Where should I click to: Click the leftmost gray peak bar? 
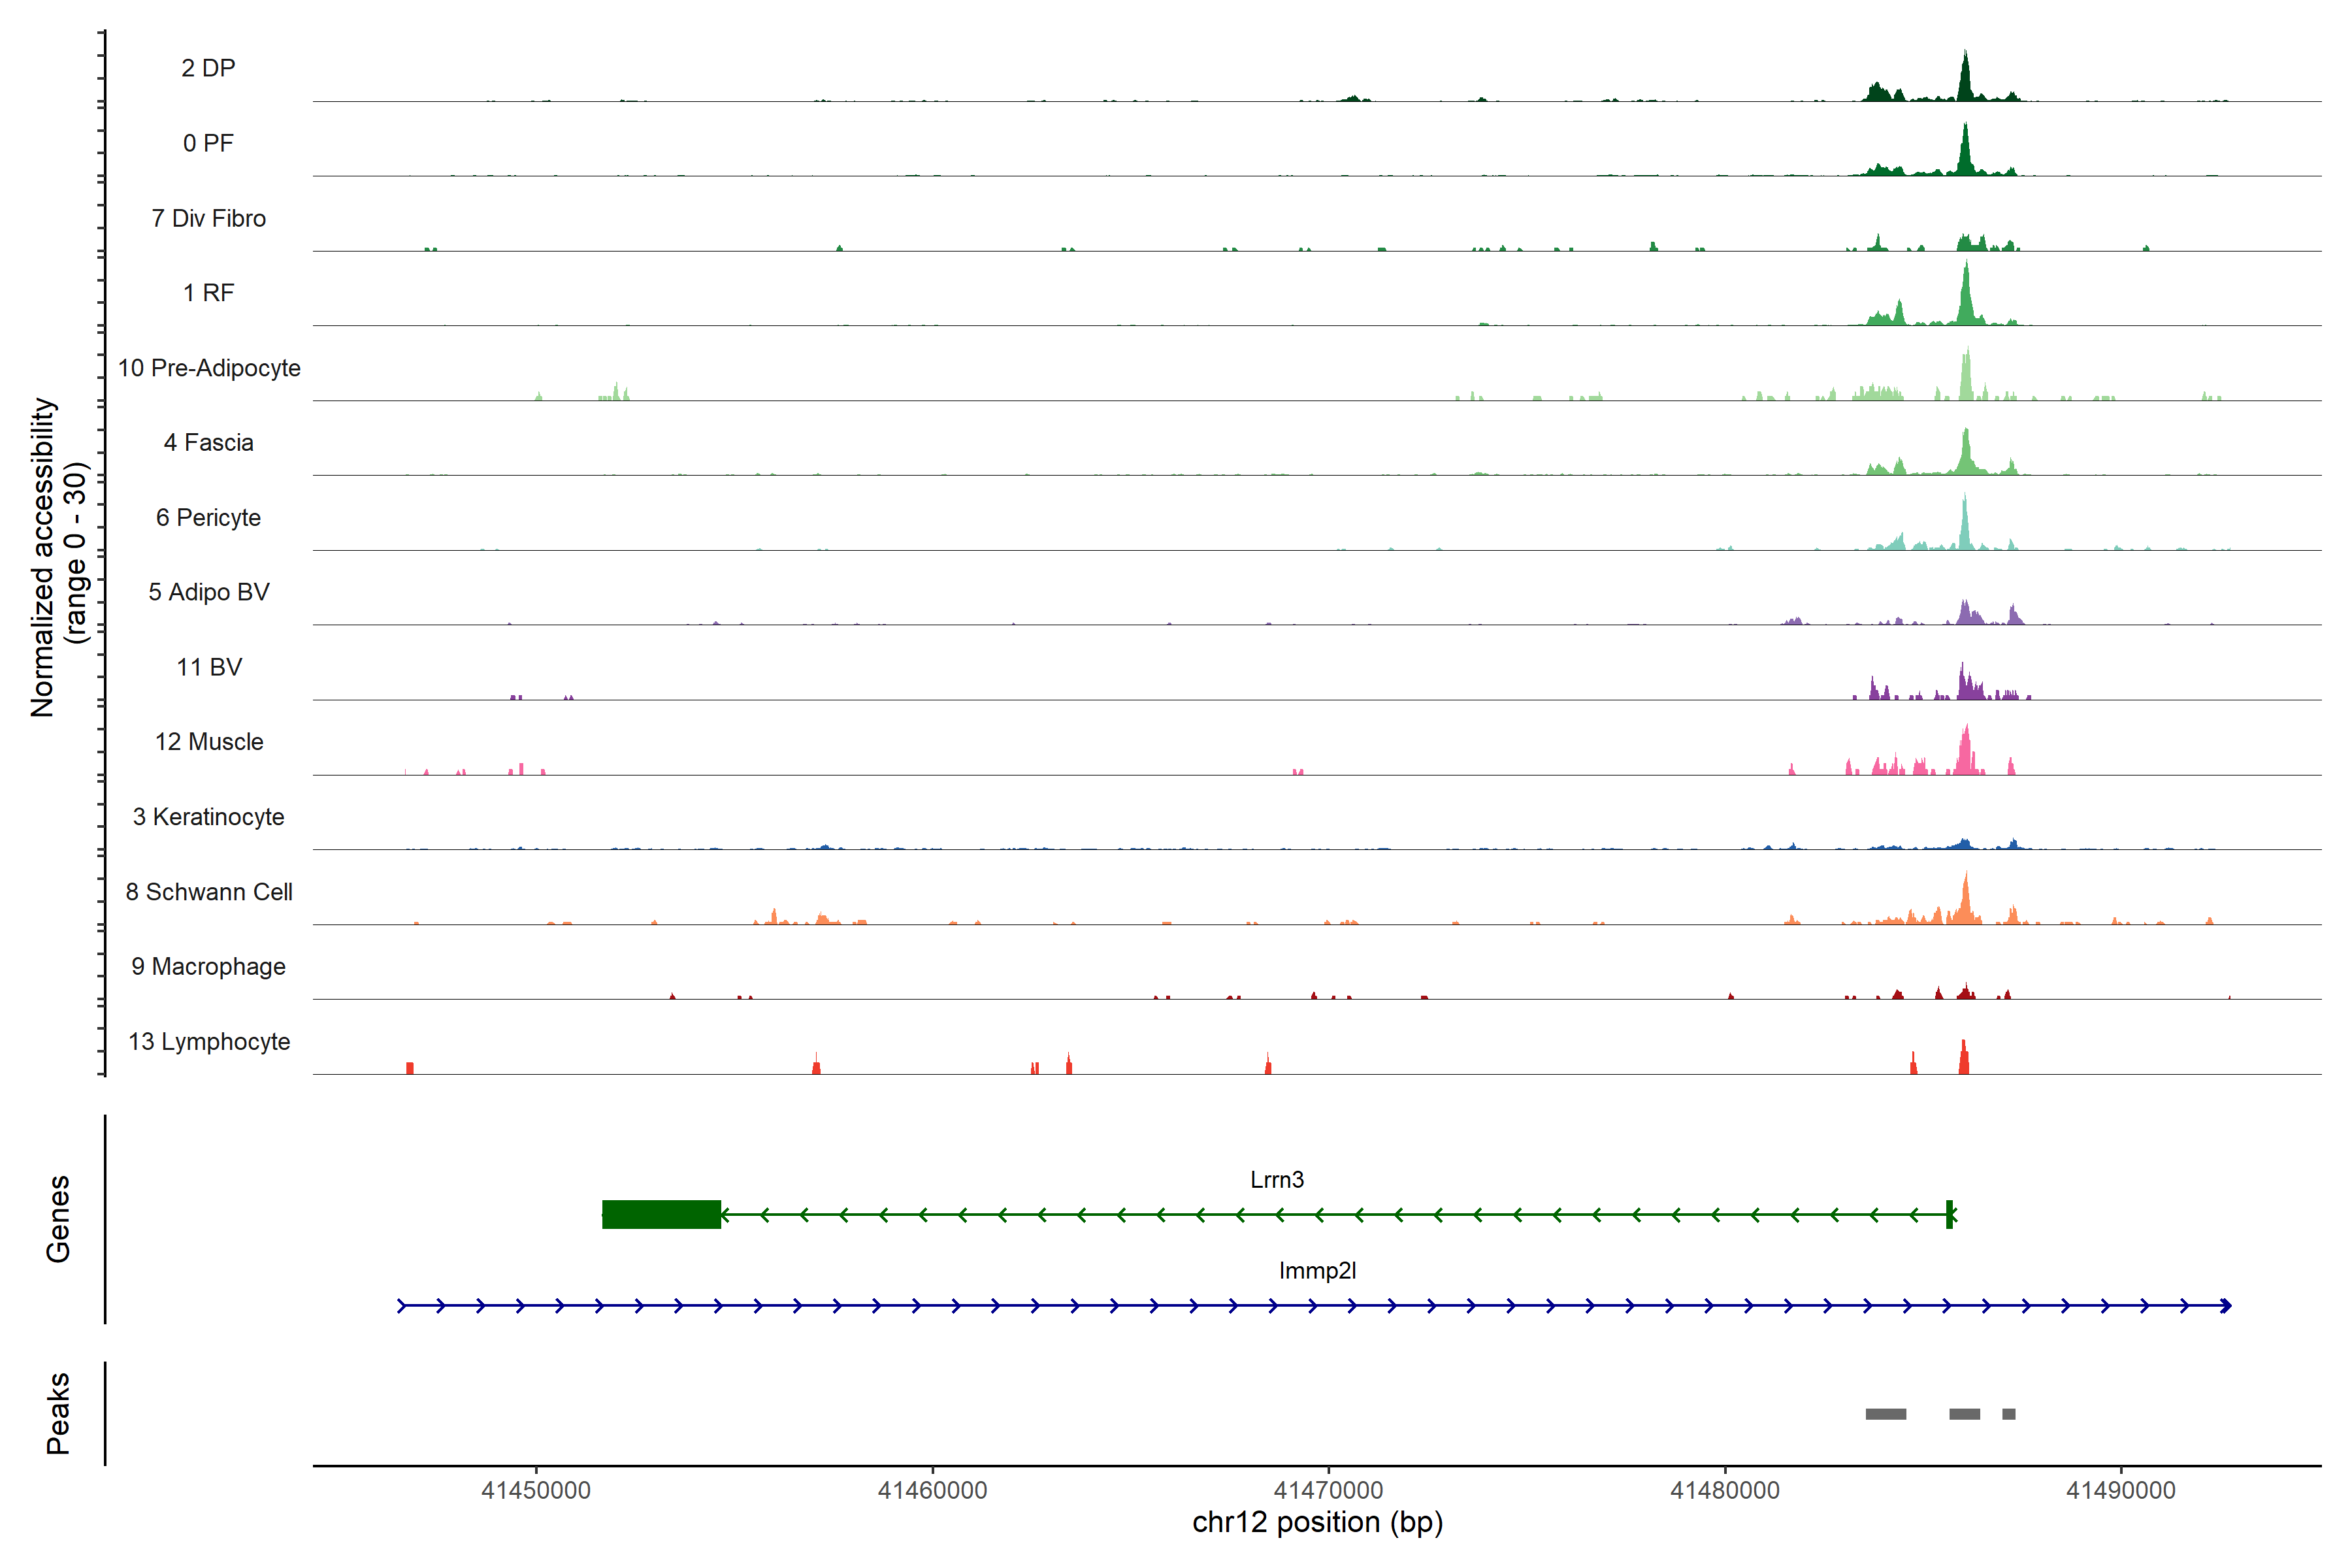tap(1885, 1414)
